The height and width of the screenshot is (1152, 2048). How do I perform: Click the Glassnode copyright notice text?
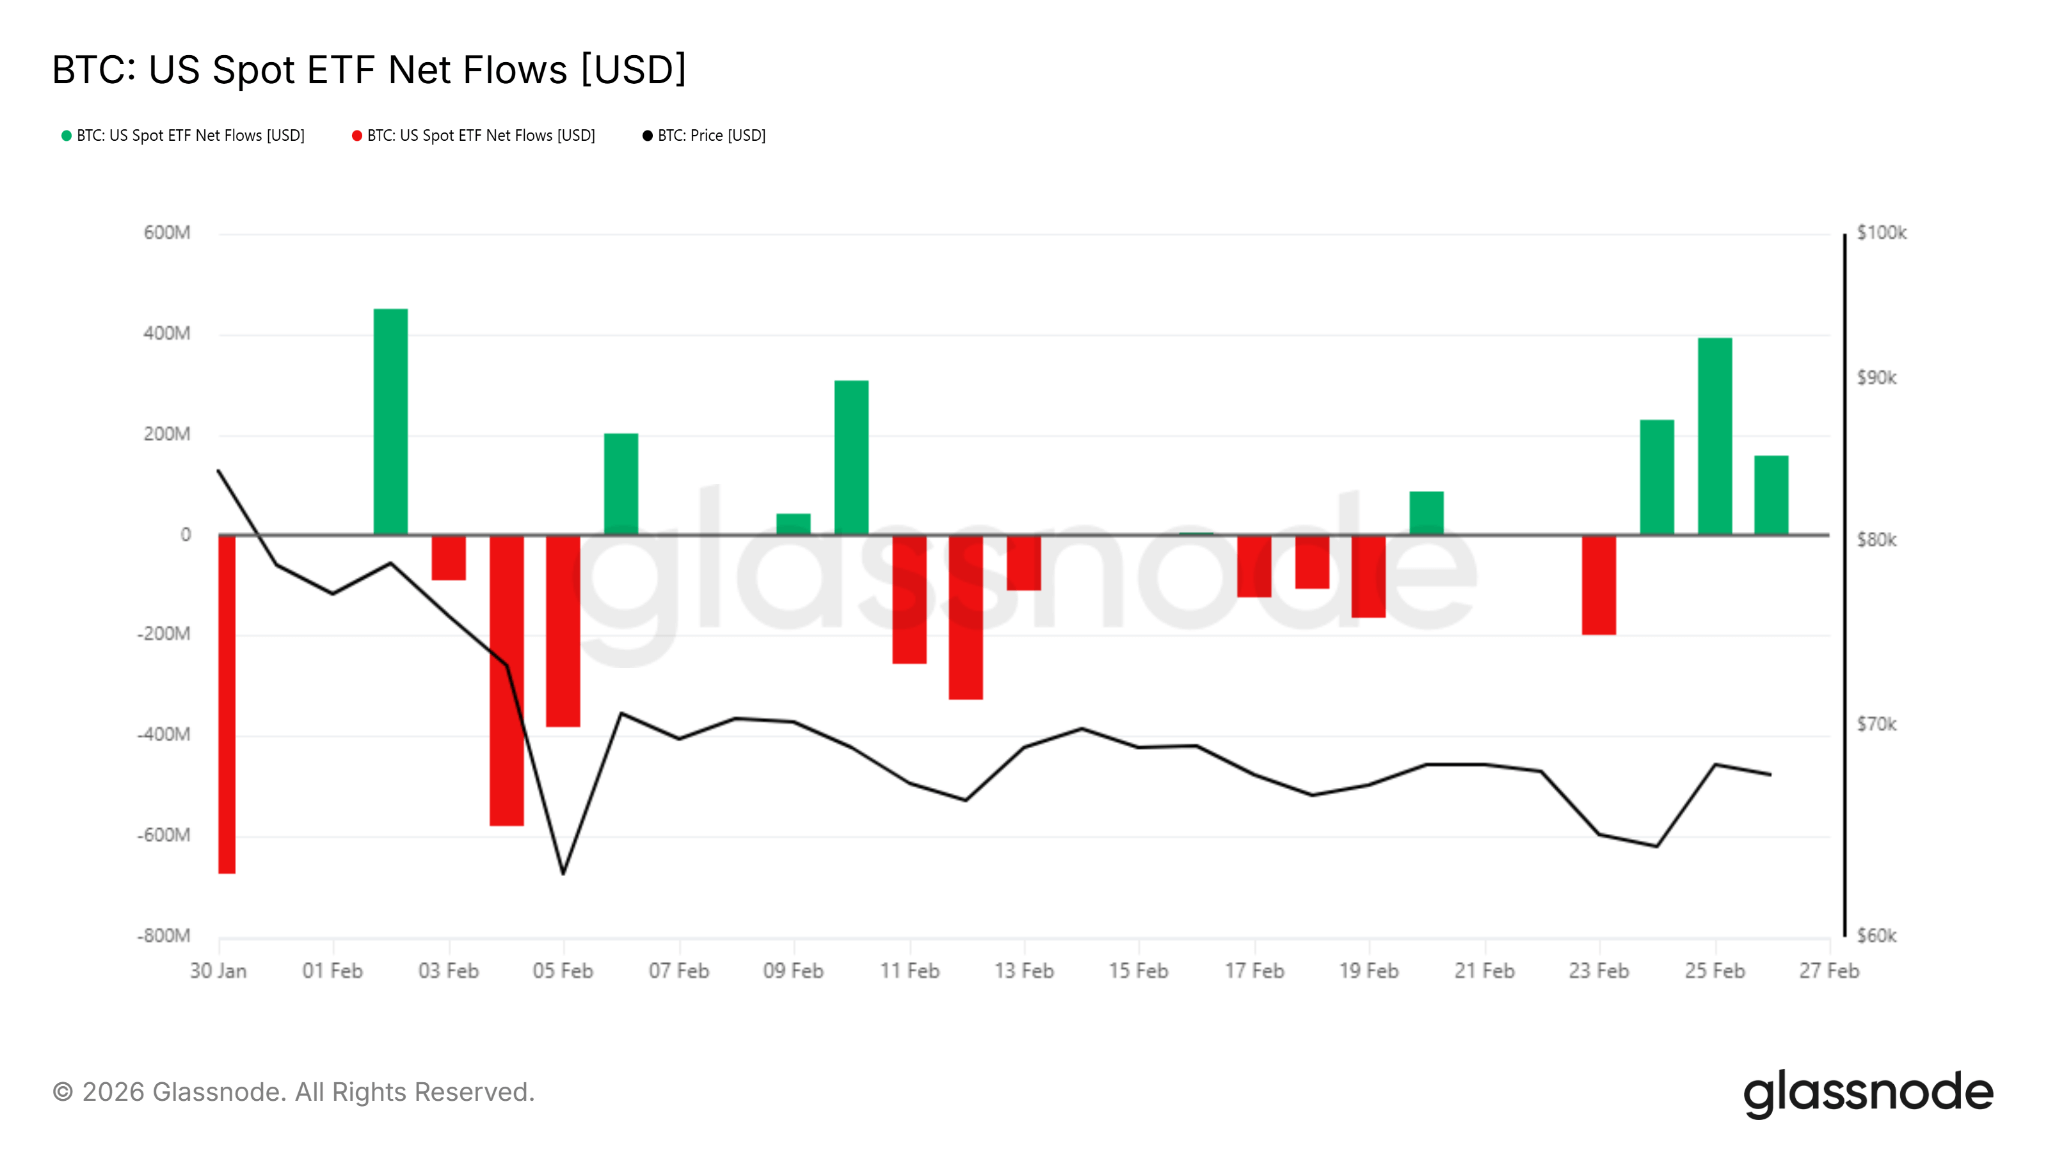[293, 1092]
